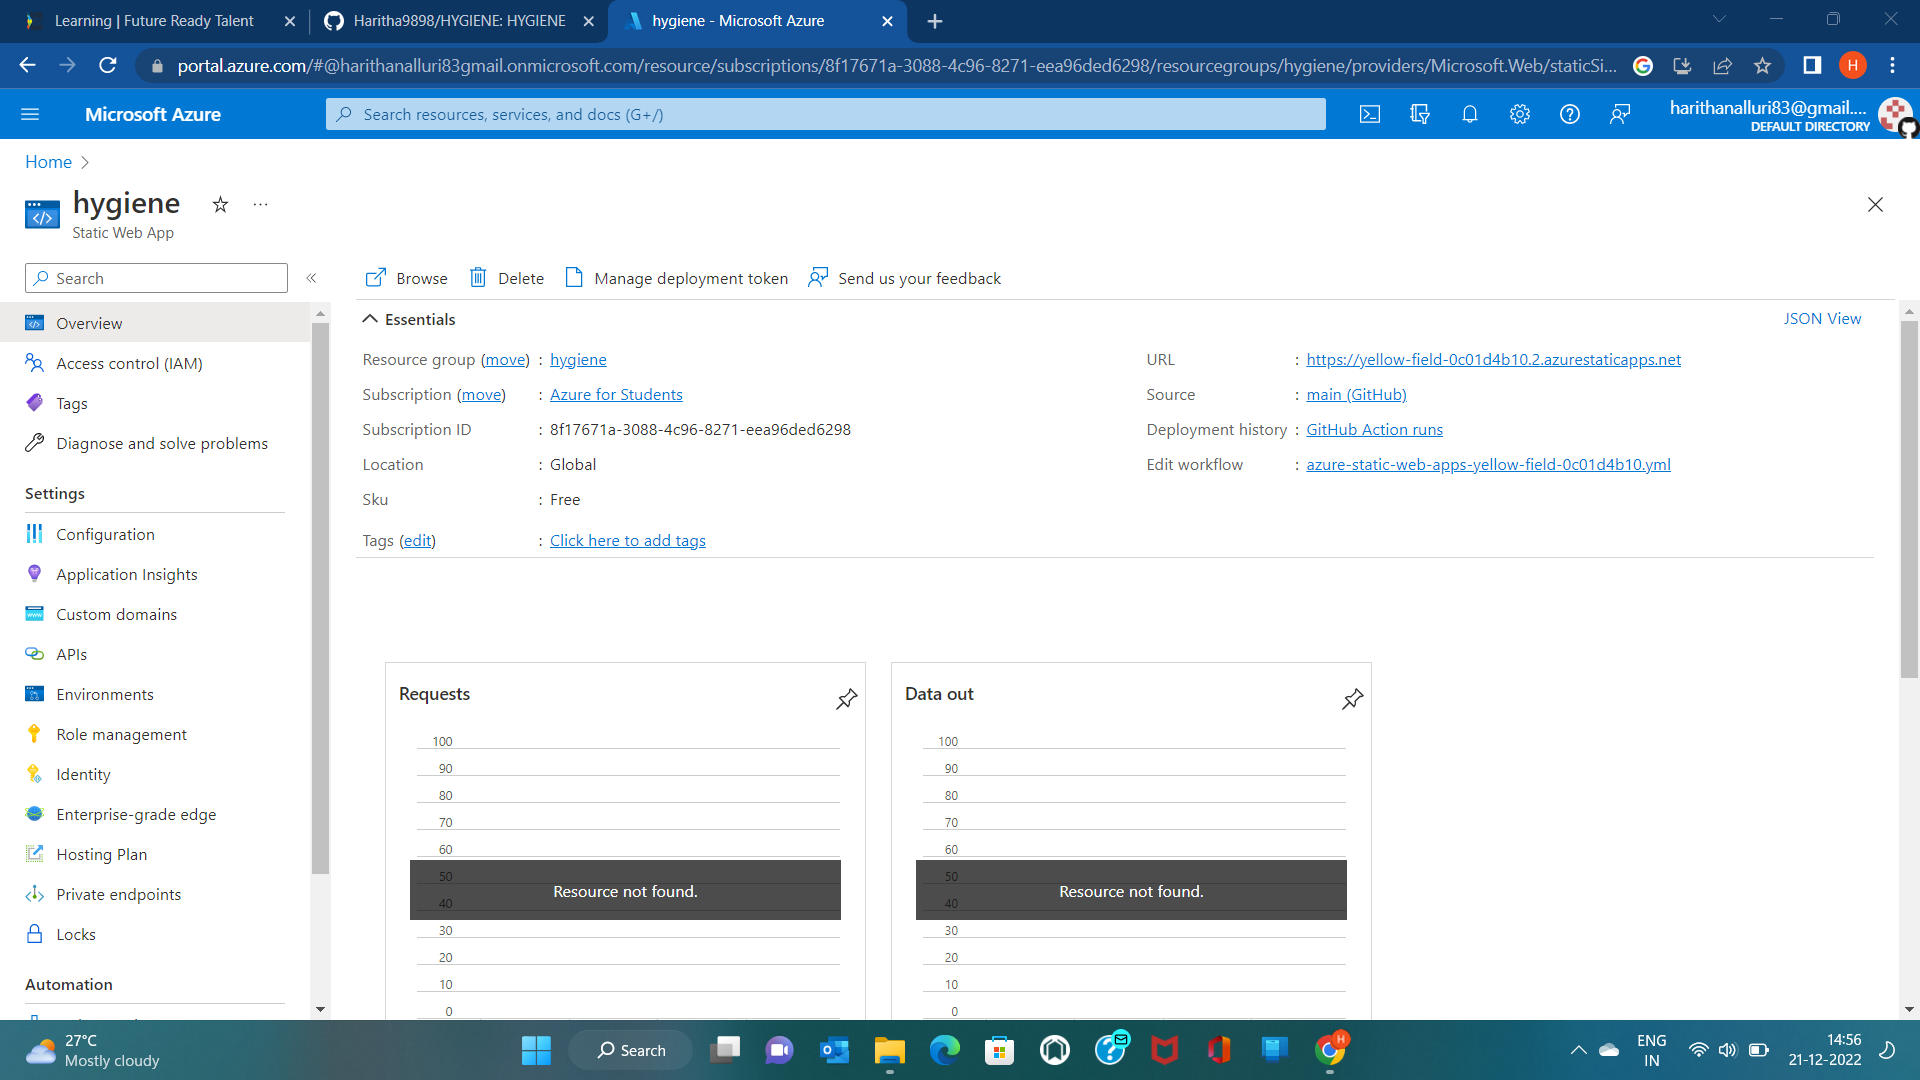Open the portal hamburger menu
1920x1080 pixels.
(x=30, y=115)
